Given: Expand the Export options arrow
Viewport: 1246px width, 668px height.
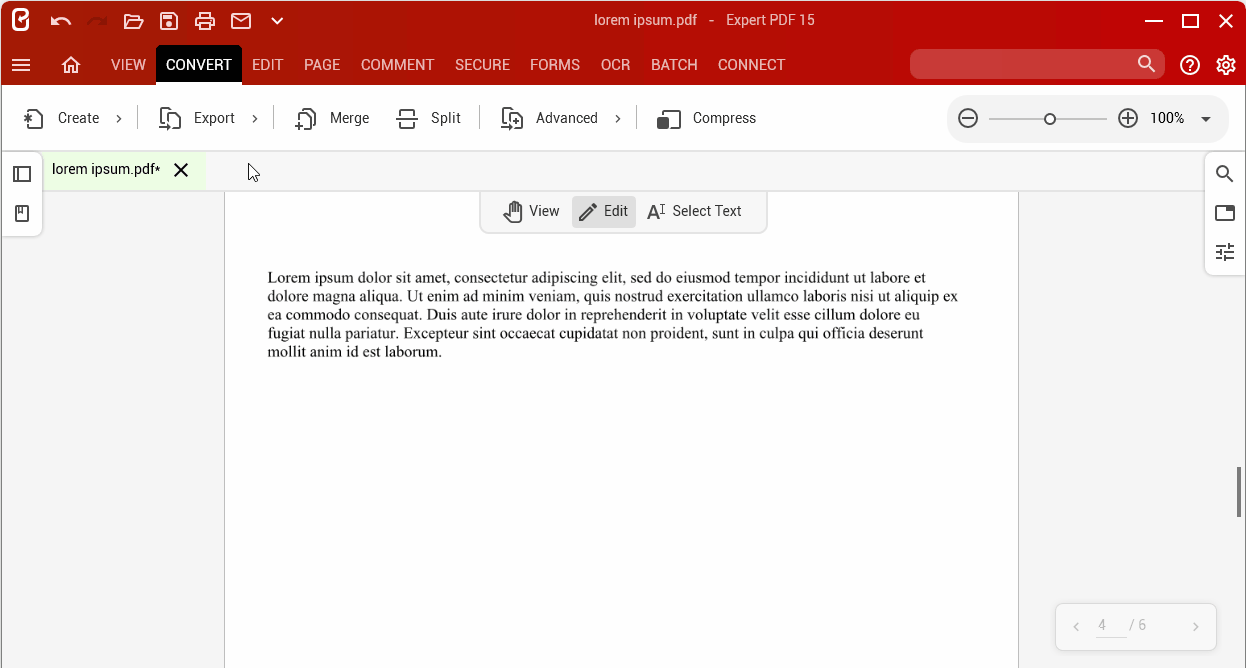Looking at the screenshot, I should 255,118.
